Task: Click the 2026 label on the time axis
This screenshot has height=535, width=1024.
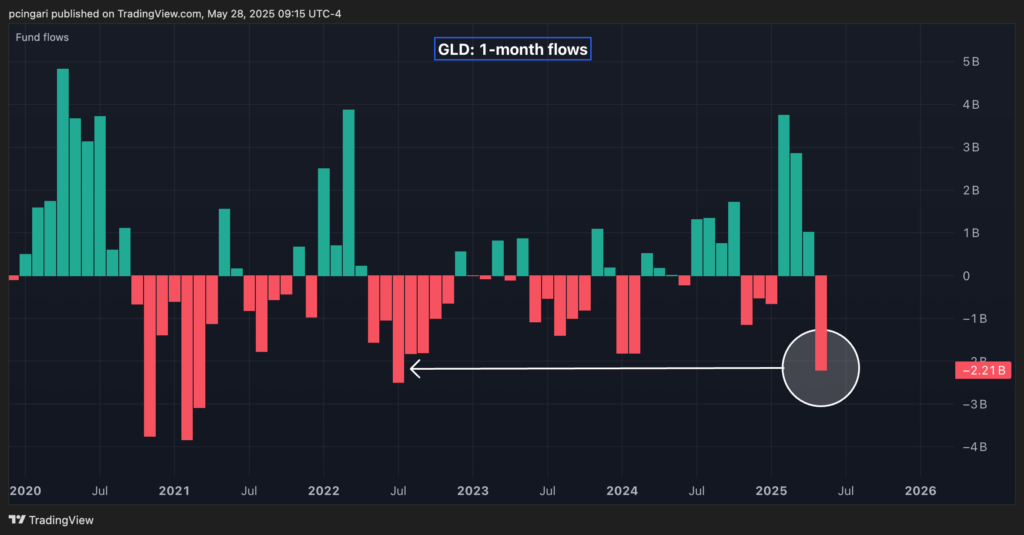Action: tap(920, 491)
